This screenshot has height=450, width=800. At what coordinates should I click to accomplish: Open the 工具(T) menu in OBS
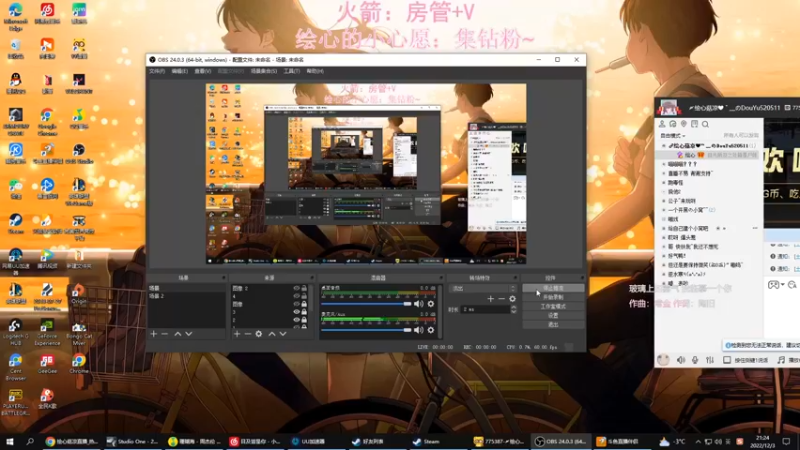pyautogui.click(x=292, y=71)
